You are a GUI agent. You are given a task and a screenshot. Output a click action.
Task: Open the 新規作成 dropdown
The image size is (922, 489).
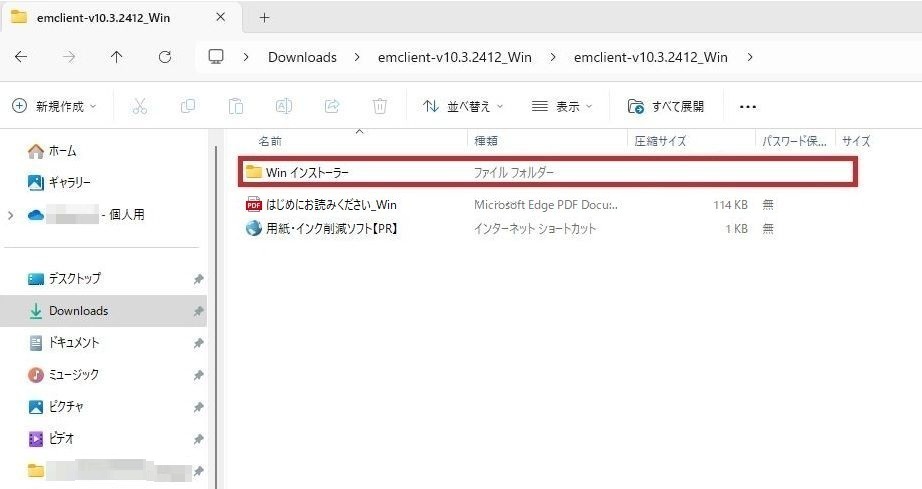(x=54, y=106)
